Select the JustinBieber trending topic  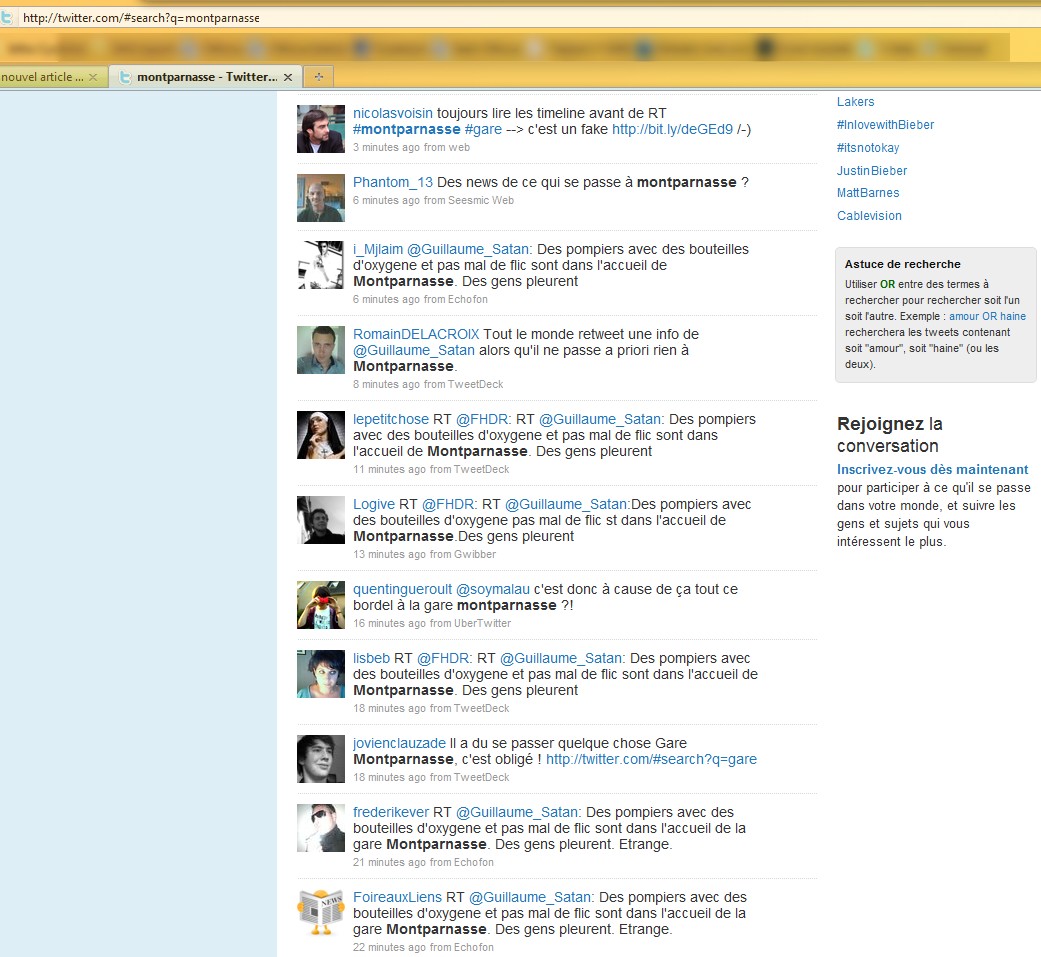click(872, 171)
